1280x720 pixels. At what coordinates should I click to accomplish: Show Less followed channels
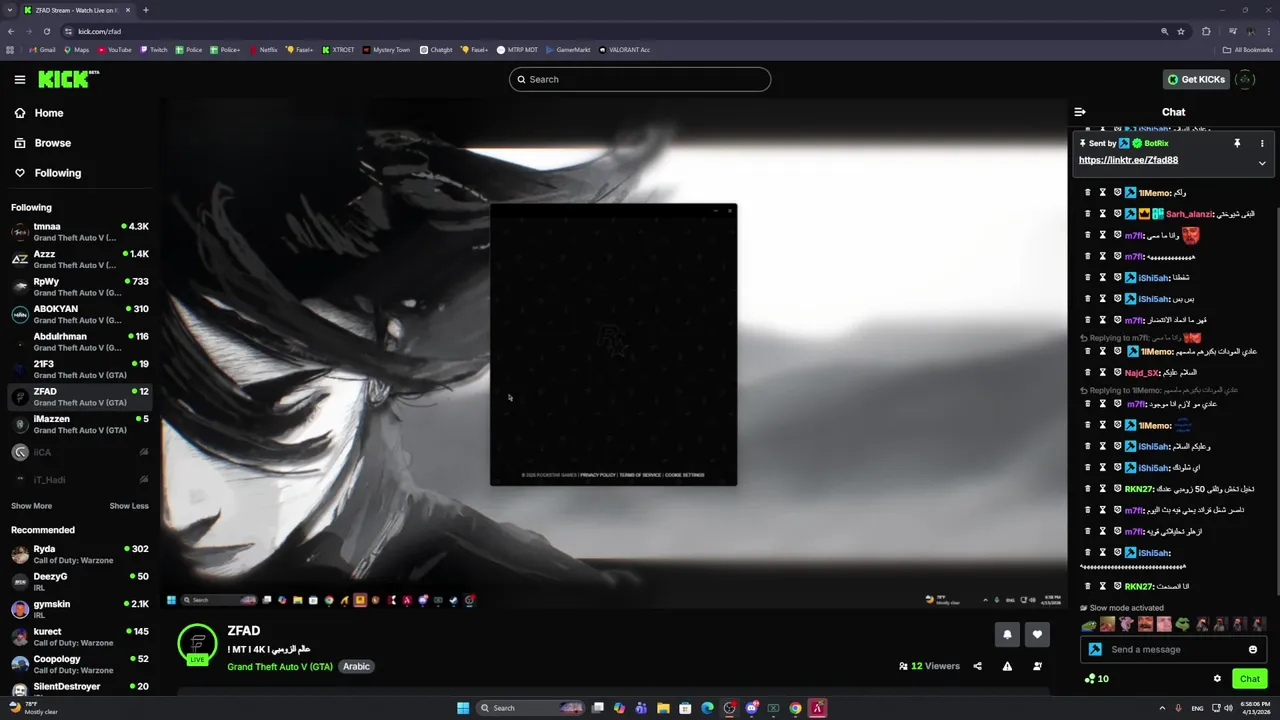pos(129,506)
